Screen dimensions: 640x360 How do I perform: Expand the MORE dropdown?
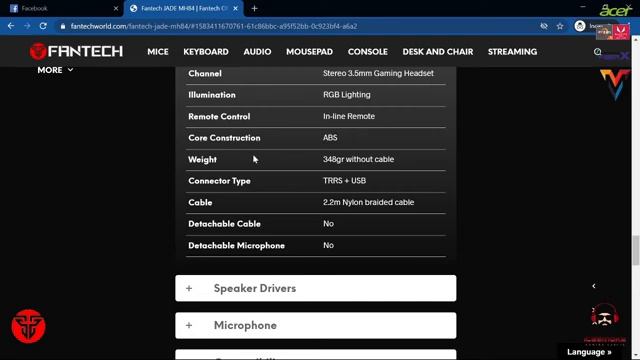(x=55, y=70)
